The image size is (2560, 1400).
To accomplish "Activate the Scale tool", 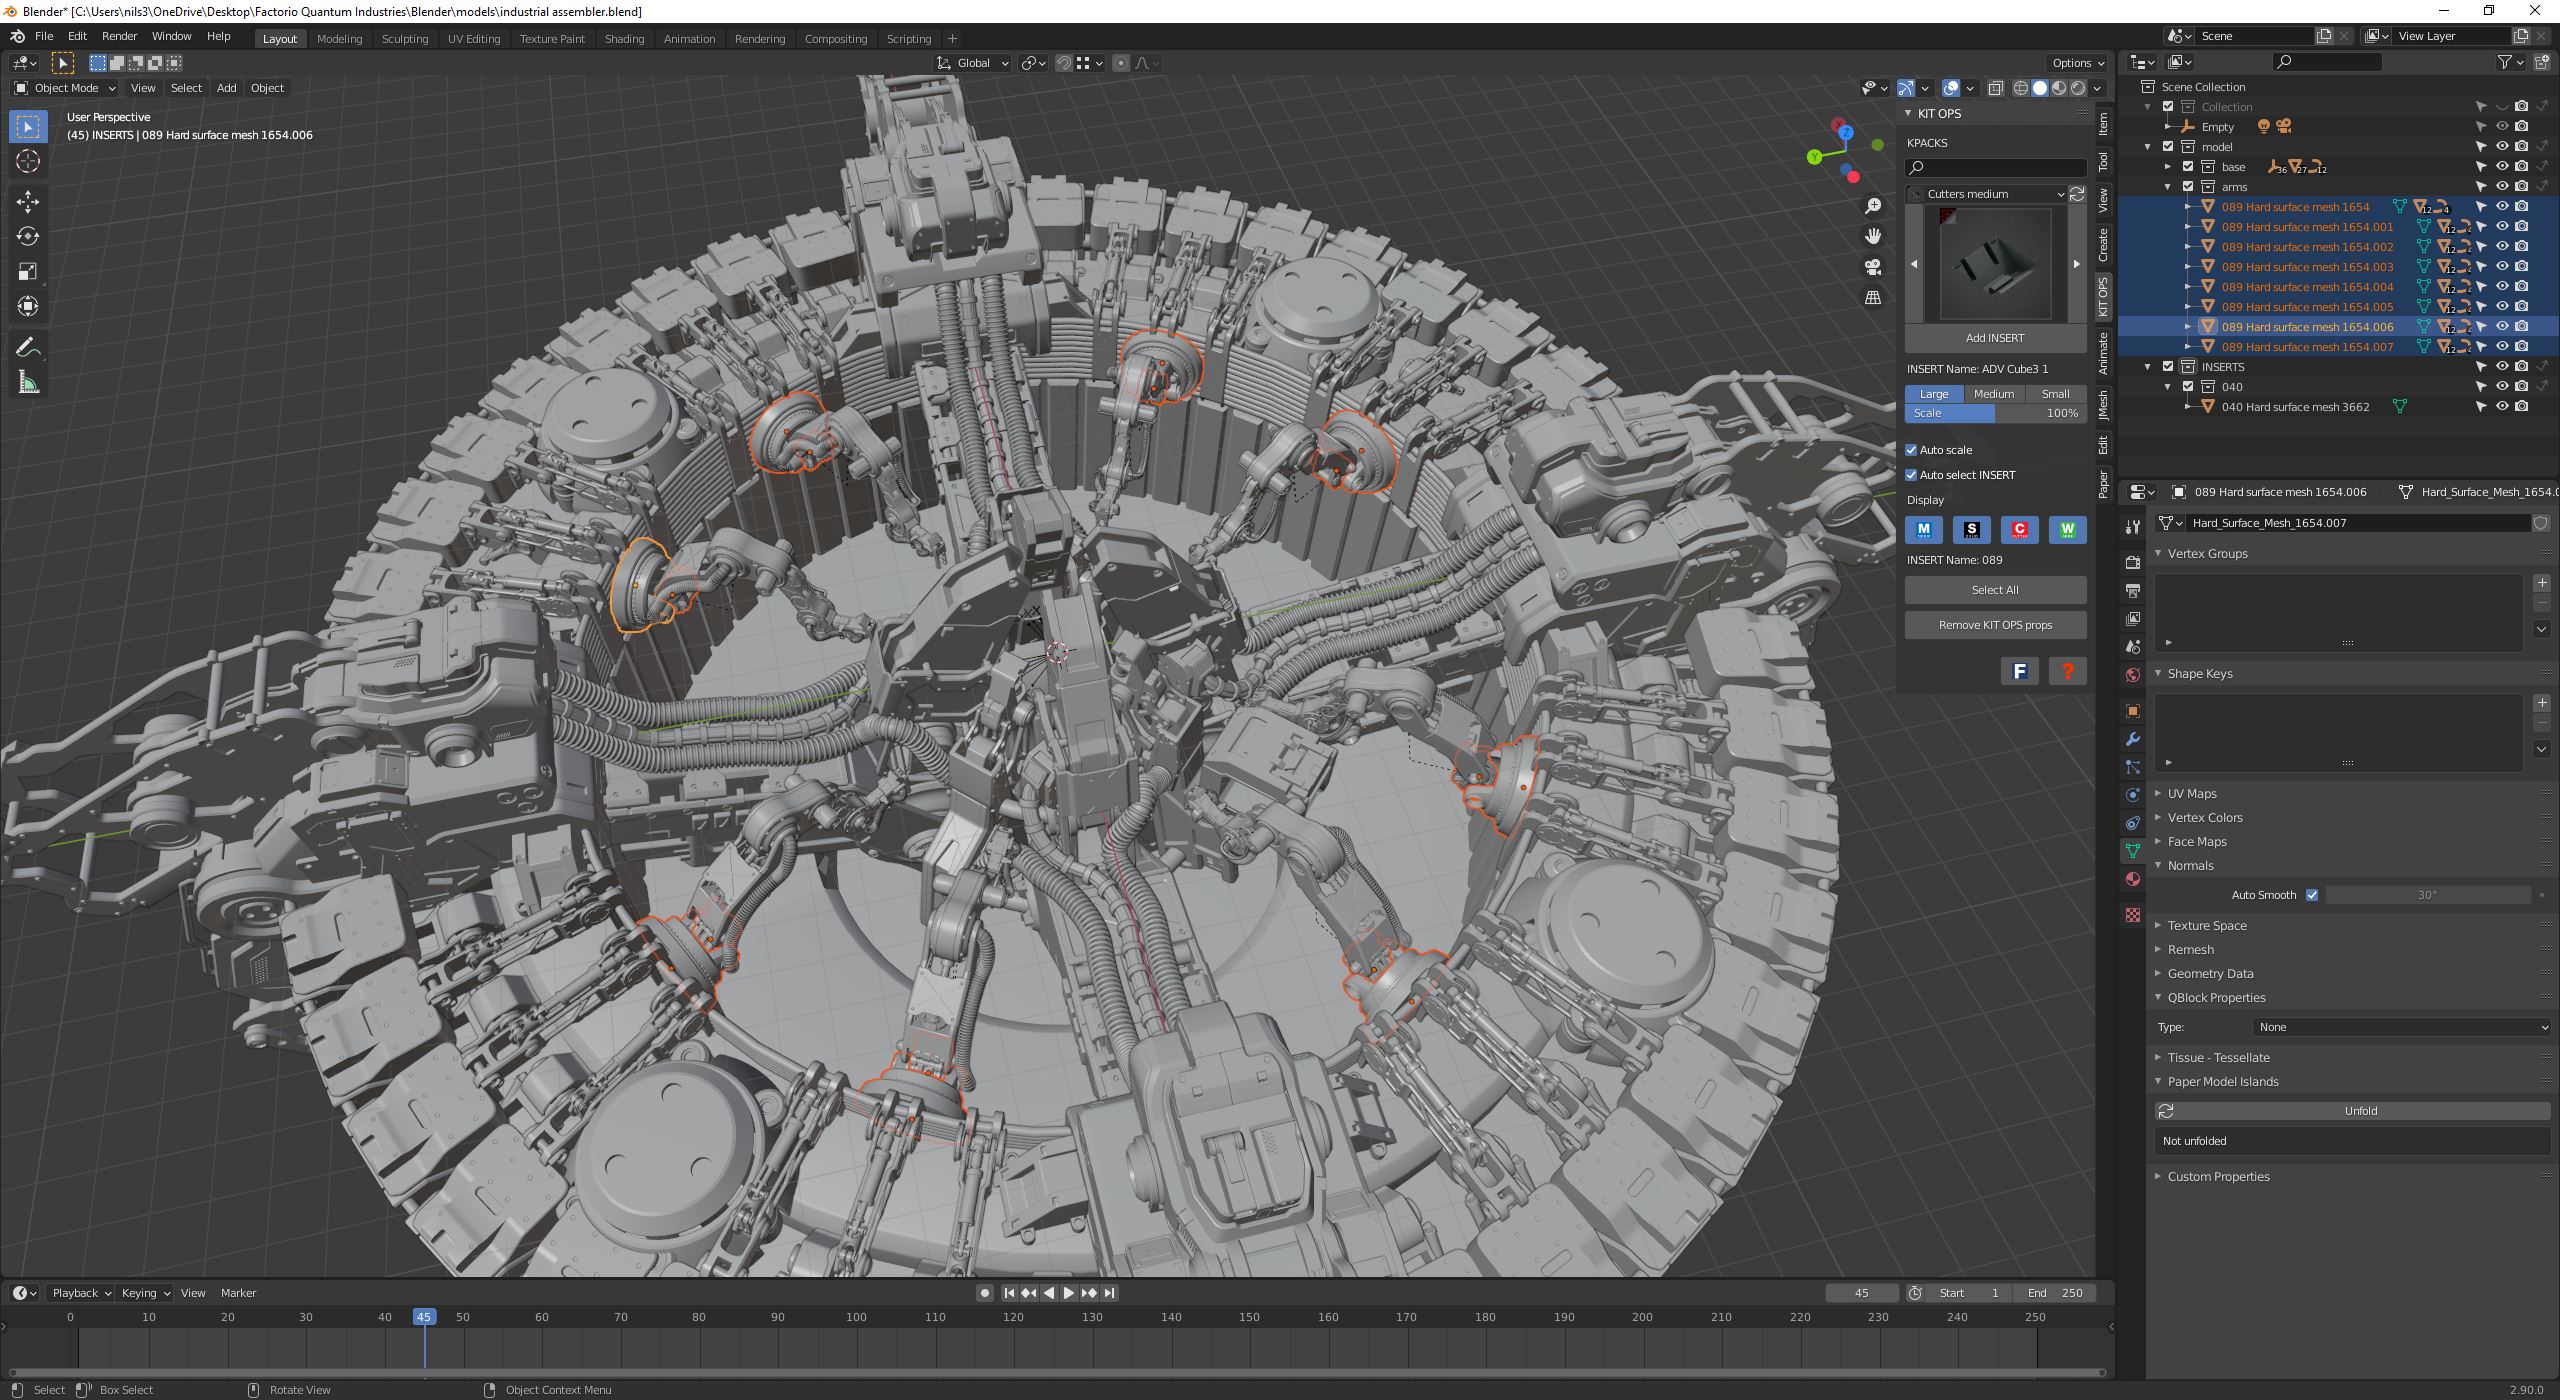I will point(28,271).
